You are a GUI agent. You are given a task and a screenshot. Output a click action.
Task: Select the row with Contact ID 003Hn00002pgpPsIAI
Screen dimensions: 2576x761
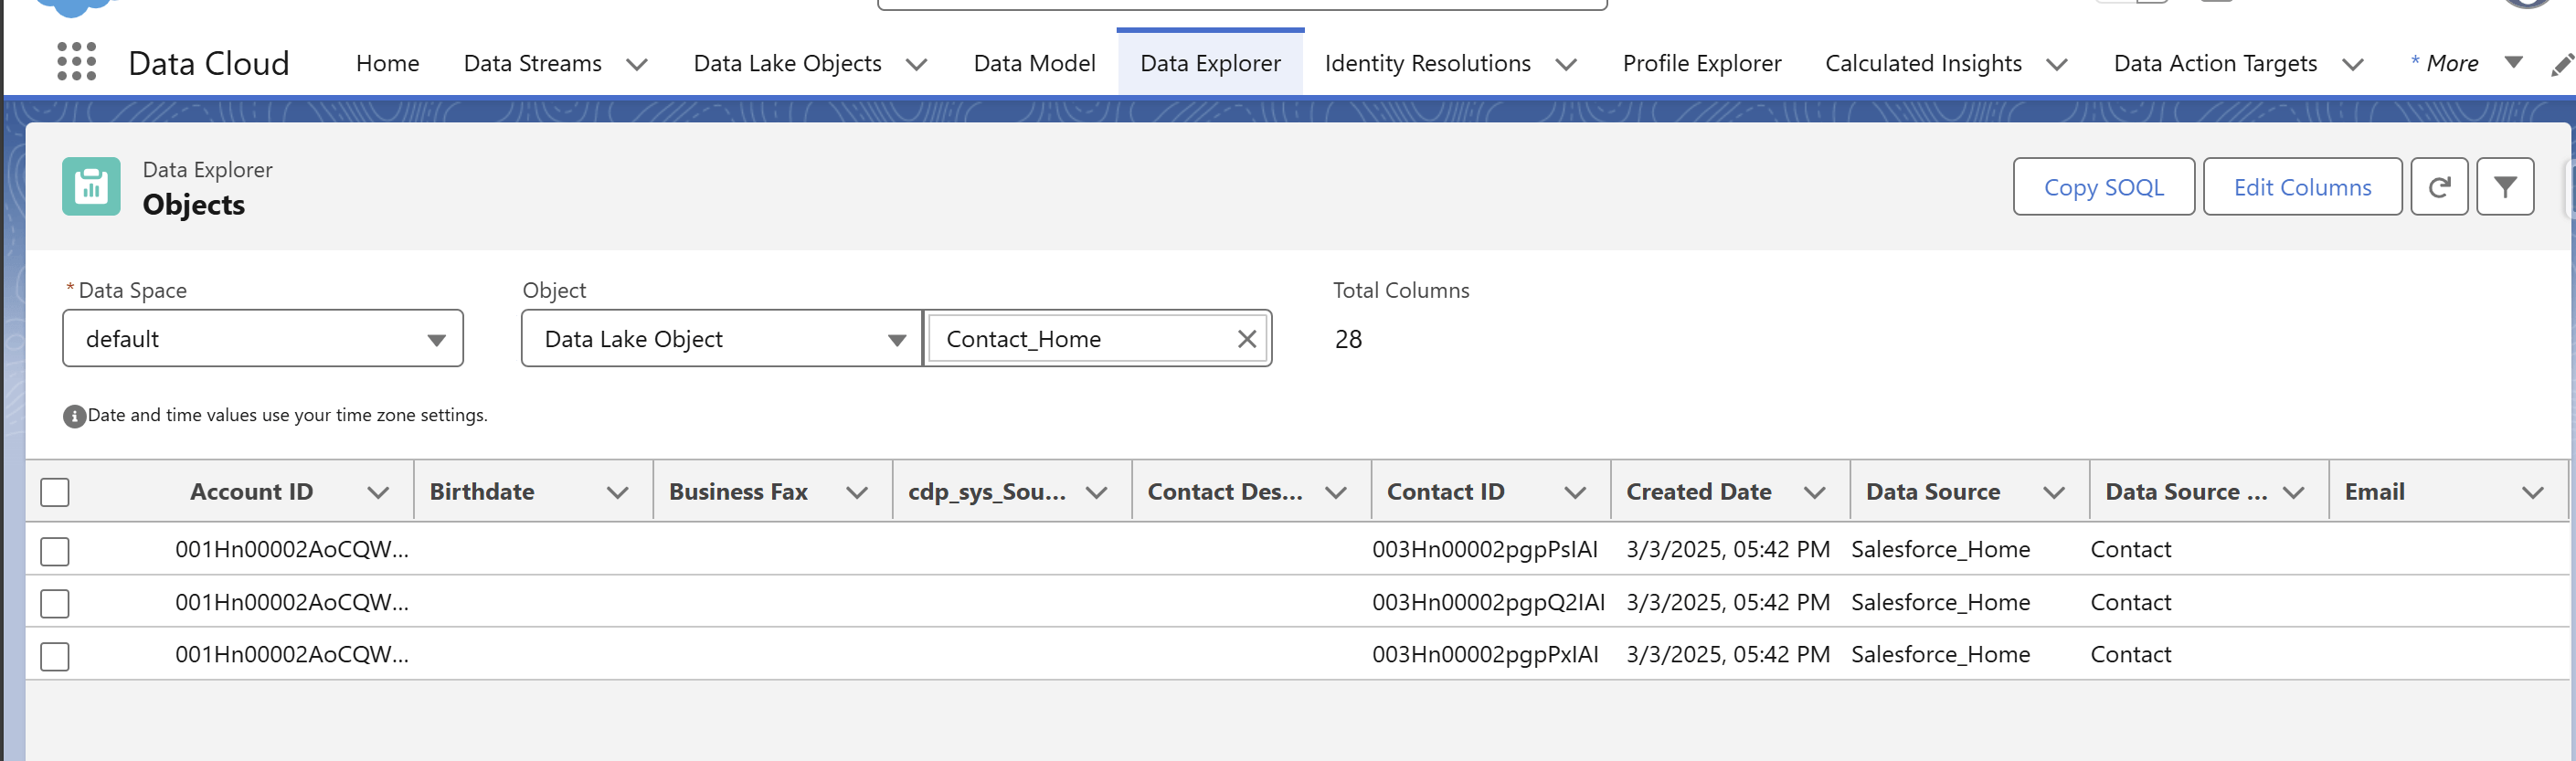tap(55, 551)
